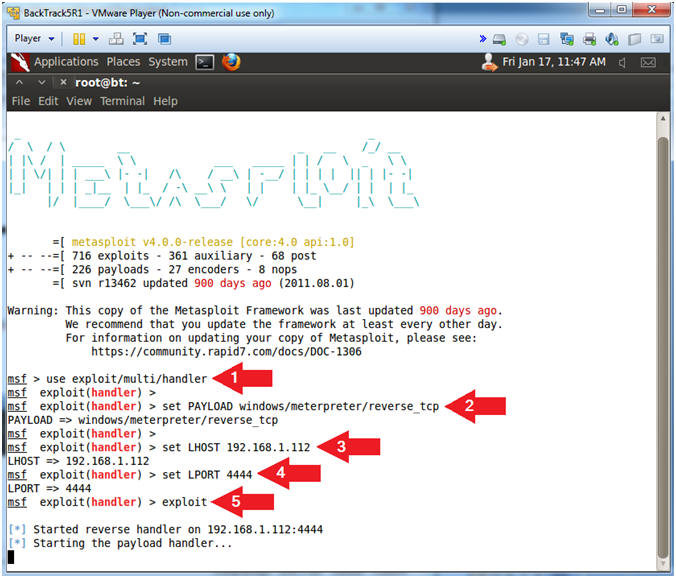Screen dimensions: 676x578
Task: Expand the power options arrow beside pause
Action: [96, 39]
